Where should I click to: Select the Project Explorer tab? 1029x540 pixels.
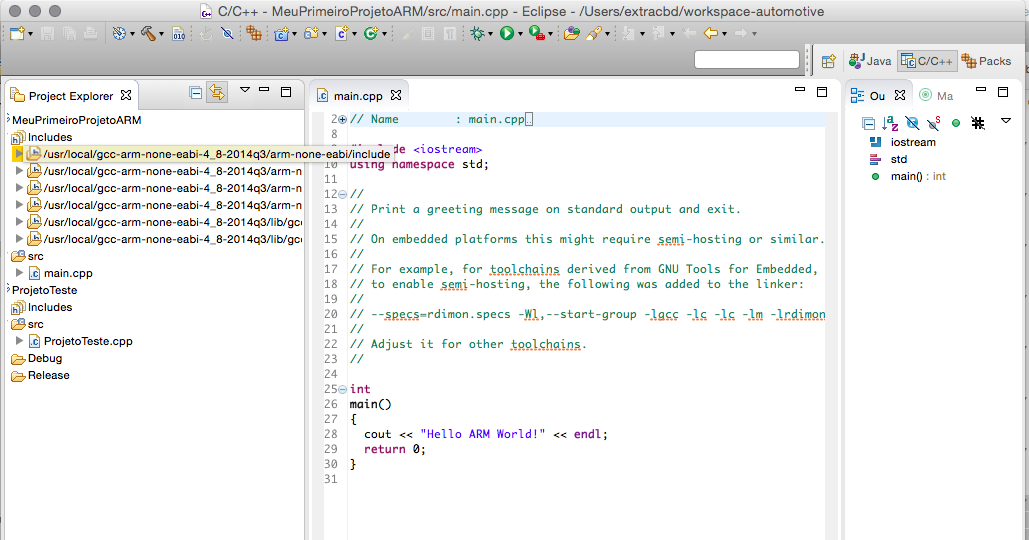click(x=71, y=96)
